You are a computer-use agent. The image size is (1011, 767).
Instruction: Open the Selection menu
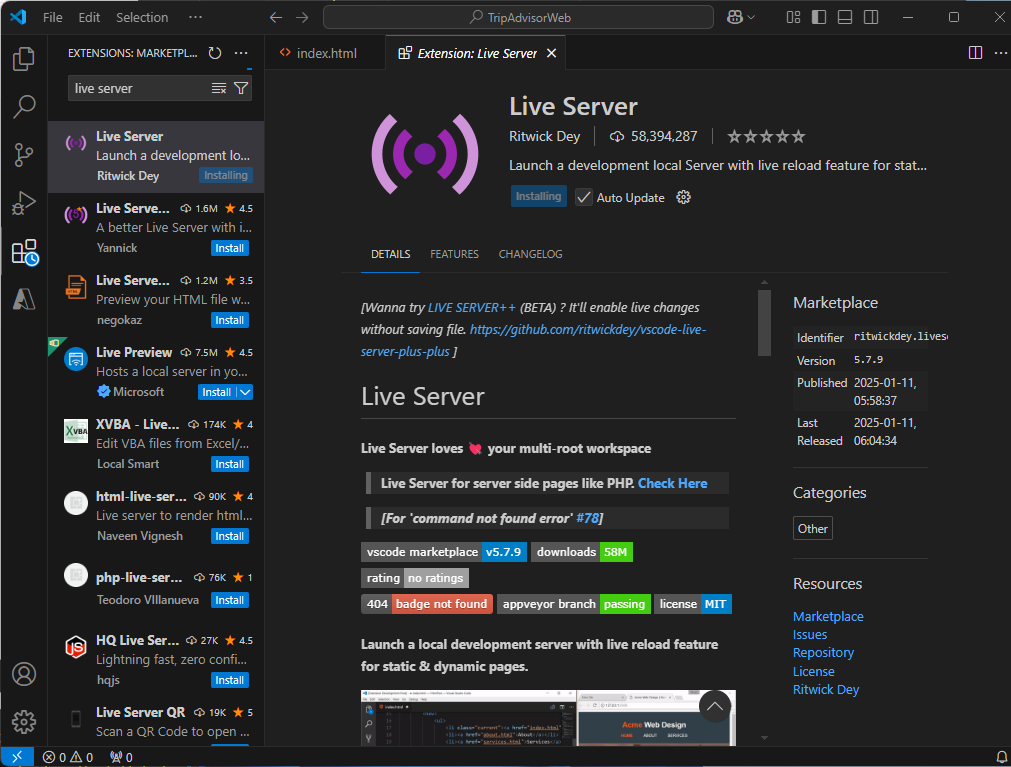click(x=142, y=17)
